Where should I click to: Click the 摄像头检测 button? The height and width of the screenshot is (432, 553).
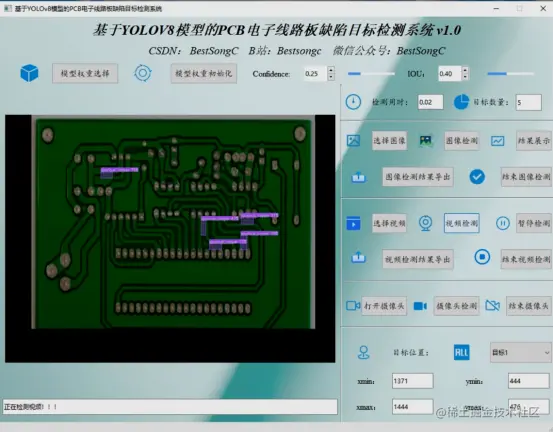point(457,306)
